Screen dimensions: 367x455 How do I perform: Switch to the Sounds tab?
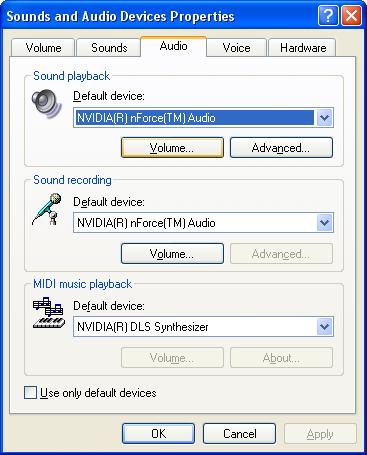(109, 48)
